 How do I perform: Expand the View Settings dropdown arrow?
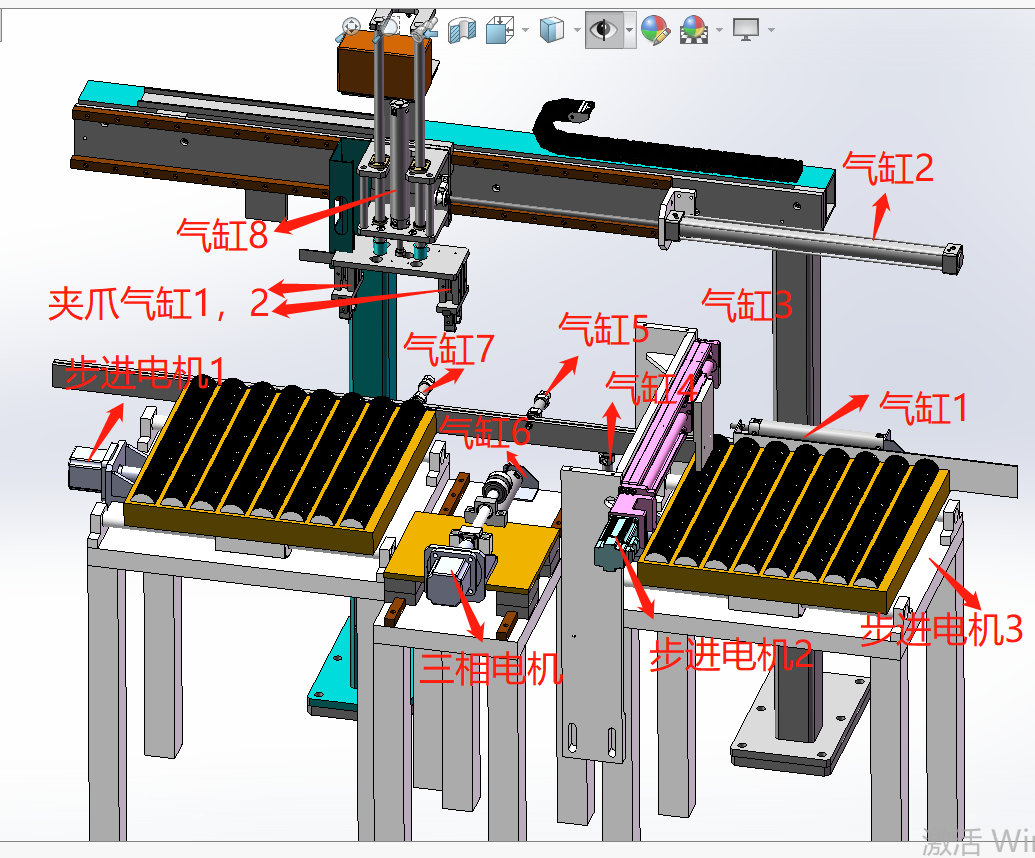tap(771, 30)
